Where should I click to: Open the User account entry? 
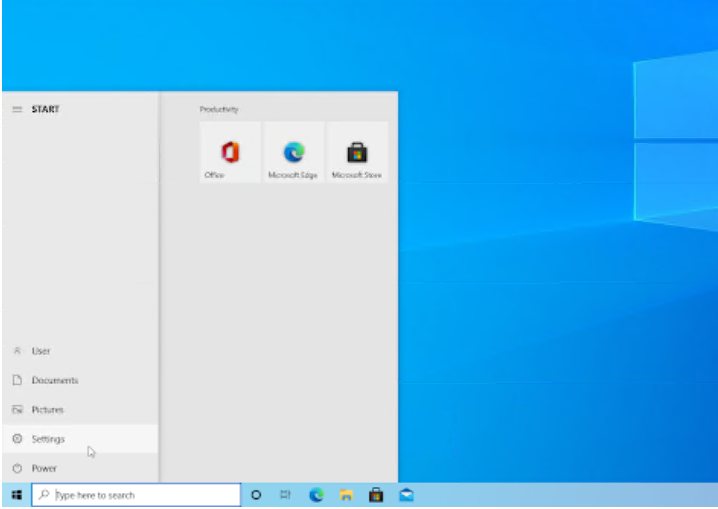point(40,351)
